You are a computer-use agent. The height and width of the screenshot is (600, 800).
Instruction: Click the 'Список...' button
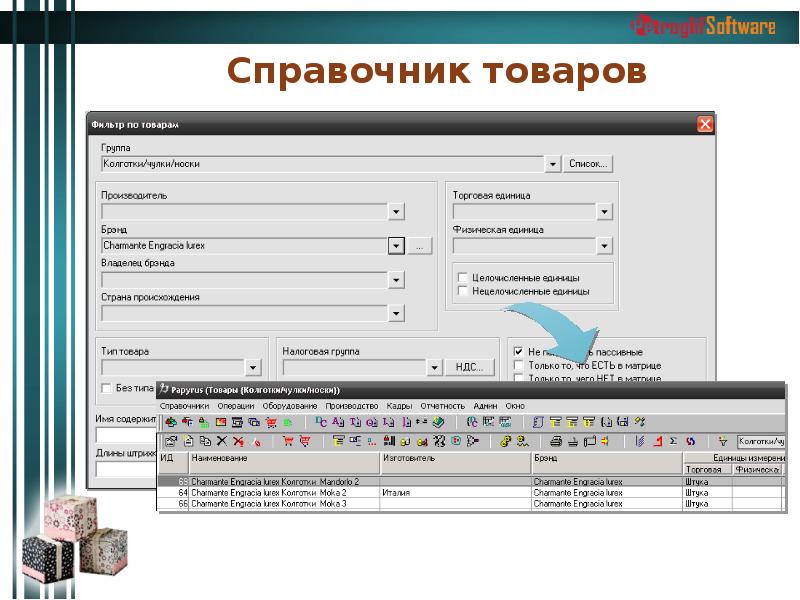[588, 163]
